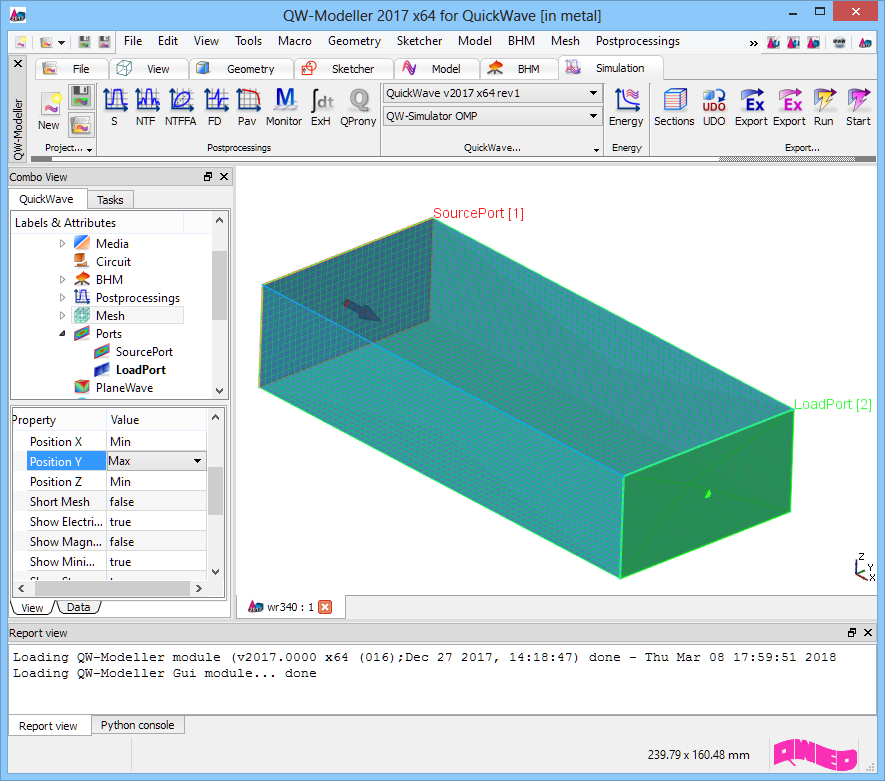Open the Geometry menu
Screen dimensions: 885x781
tap(354, 41)
